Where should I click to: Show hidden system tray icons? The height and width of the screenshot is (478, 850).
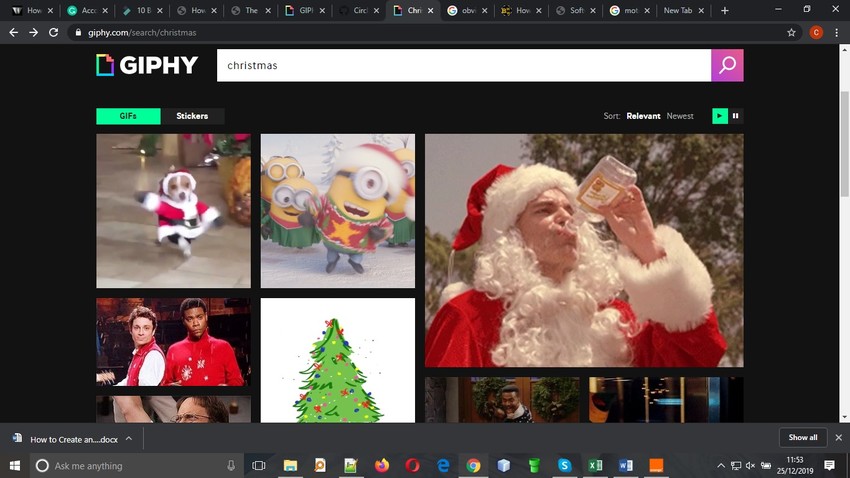[x=720, y=466]
